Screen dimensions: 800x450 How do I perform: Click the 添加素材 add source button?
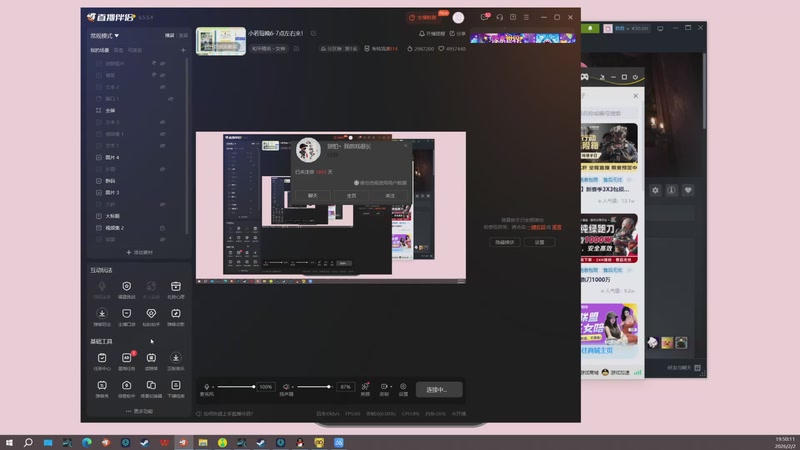click(138, 252)
